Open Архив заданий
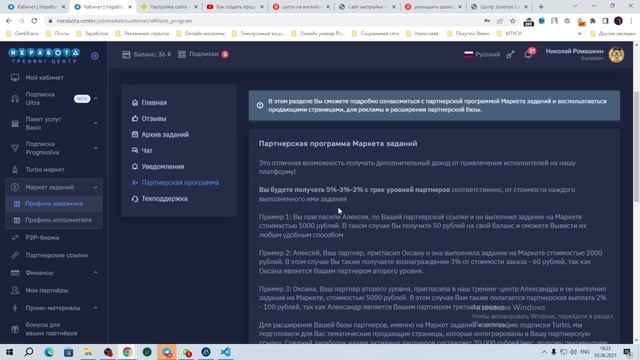This screenshot has width=640, height=360. point(160,134)
